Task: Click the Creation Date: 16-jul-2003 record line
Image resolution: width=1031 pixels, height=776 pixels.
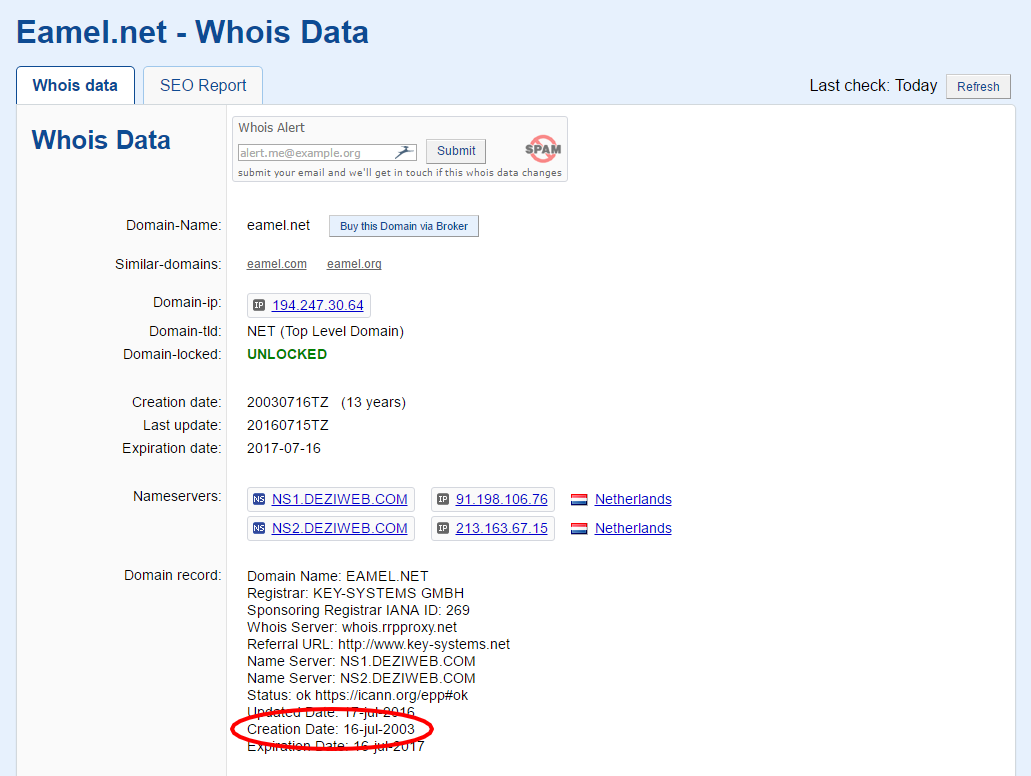Action: coord(331,729)
